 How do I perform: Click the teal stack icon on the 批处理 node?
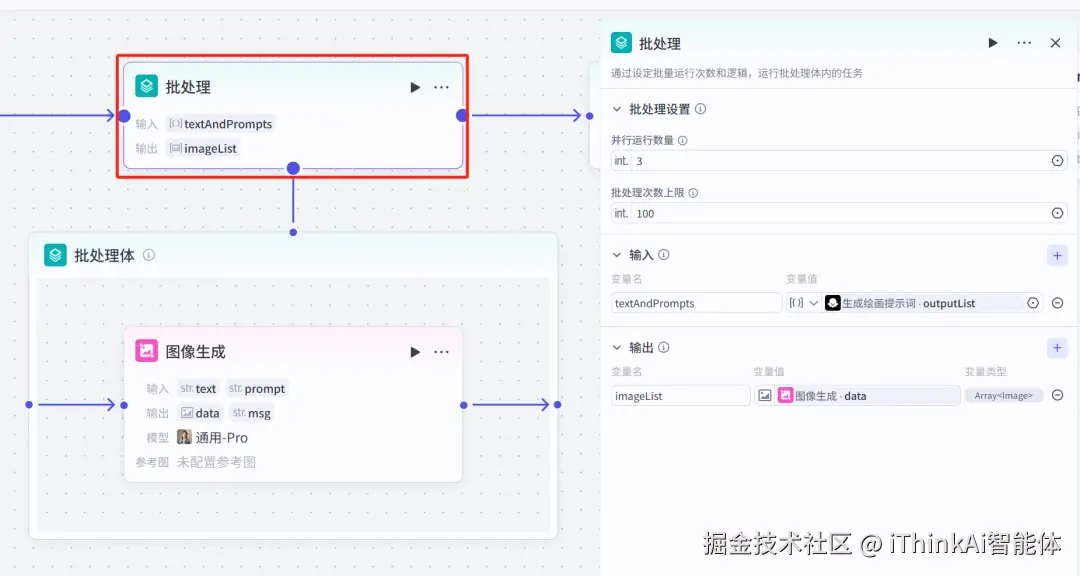point(146,86)
